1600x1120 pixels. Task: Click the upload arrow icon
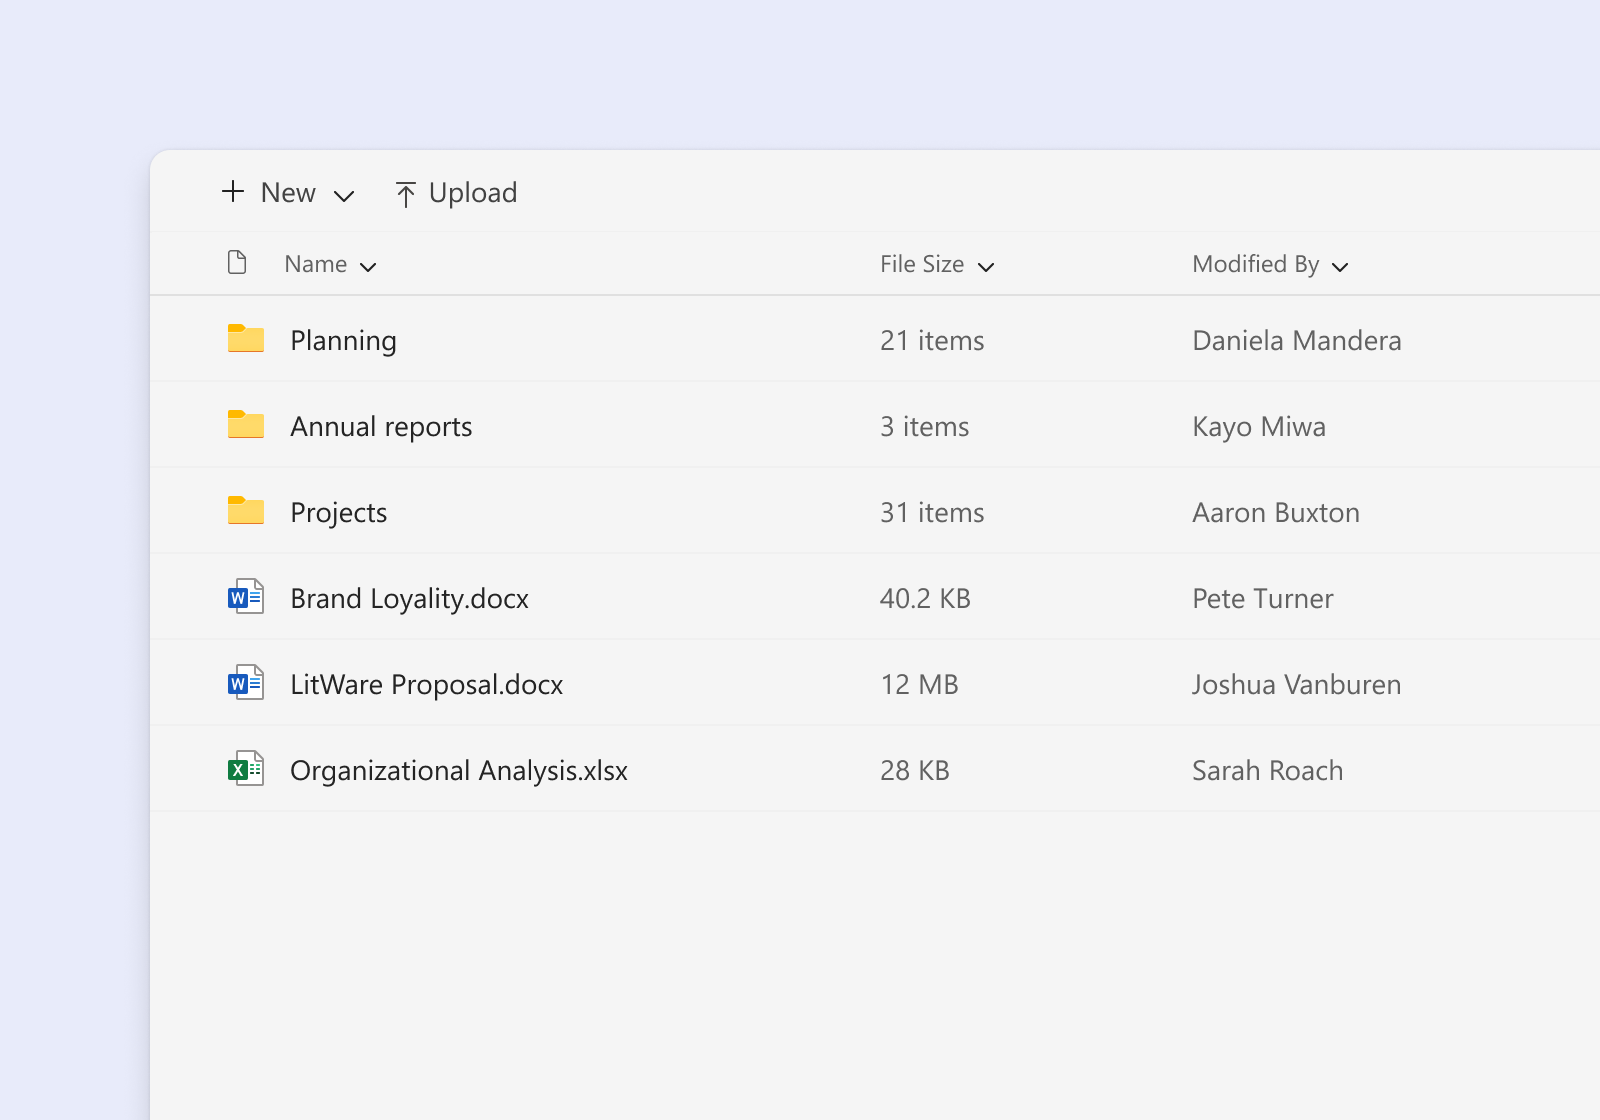click(x=405, y=192)
